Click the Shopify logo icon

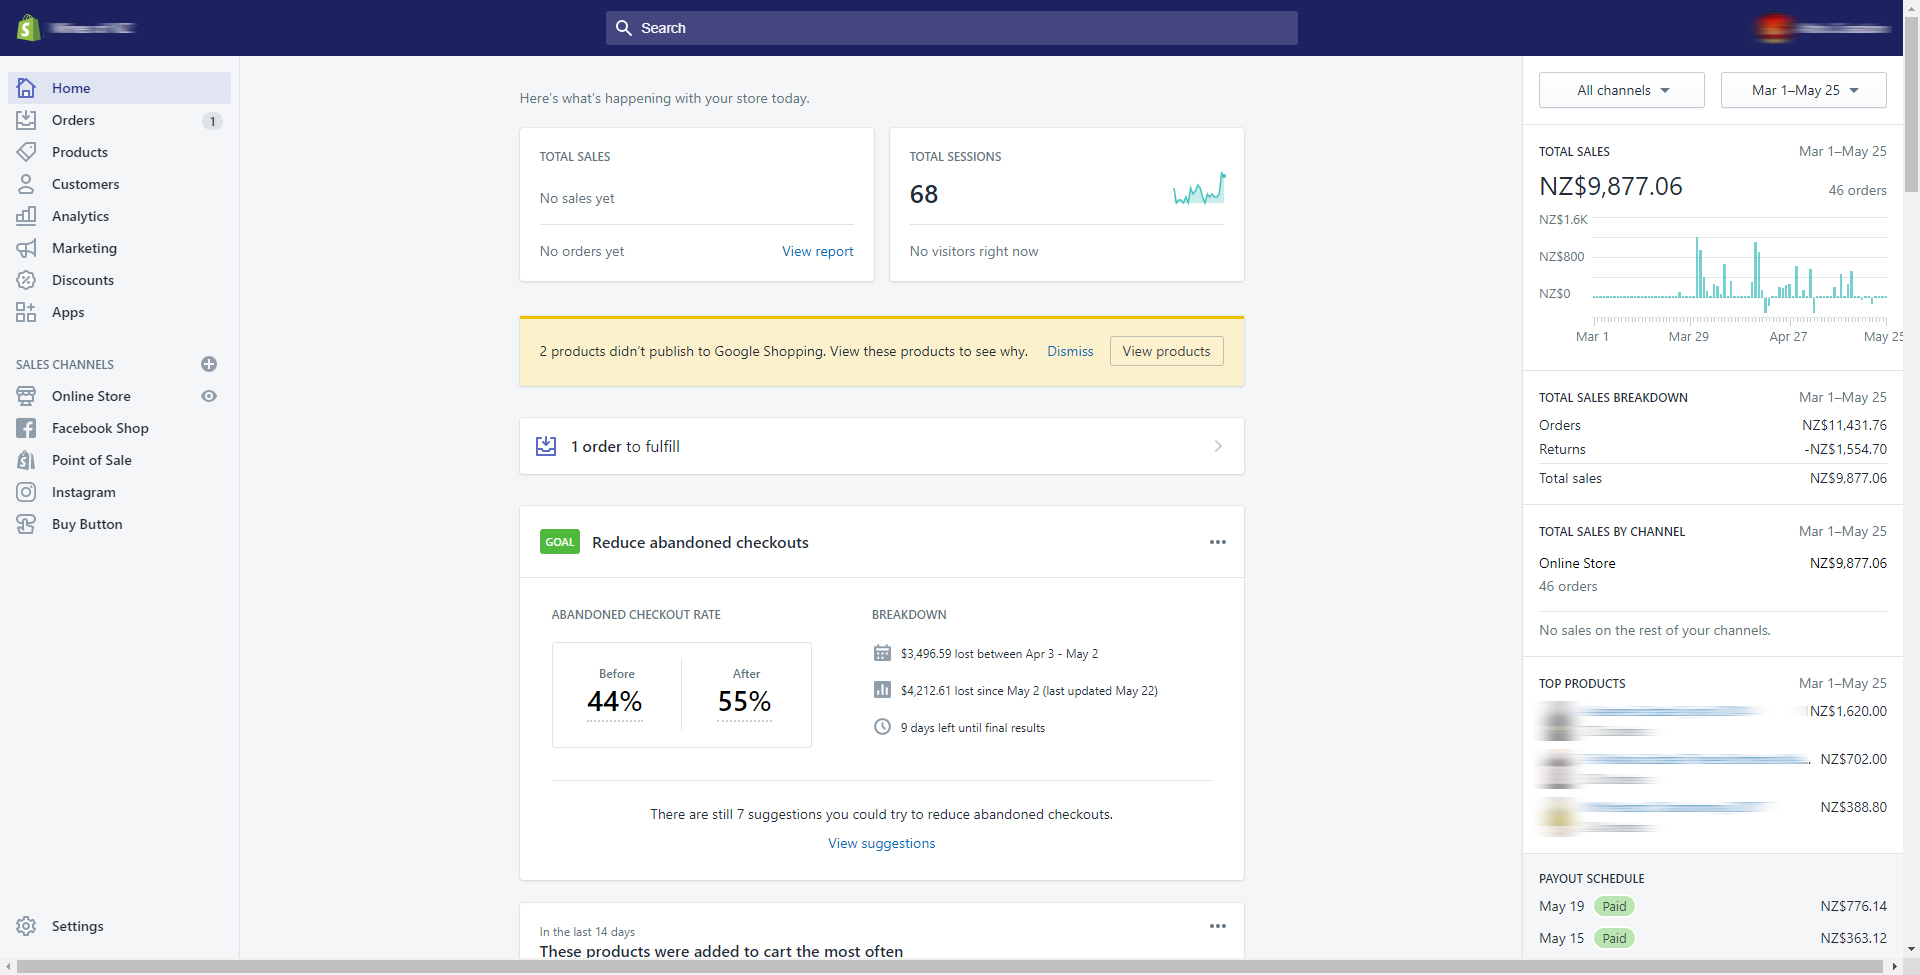tap(28, 28)
